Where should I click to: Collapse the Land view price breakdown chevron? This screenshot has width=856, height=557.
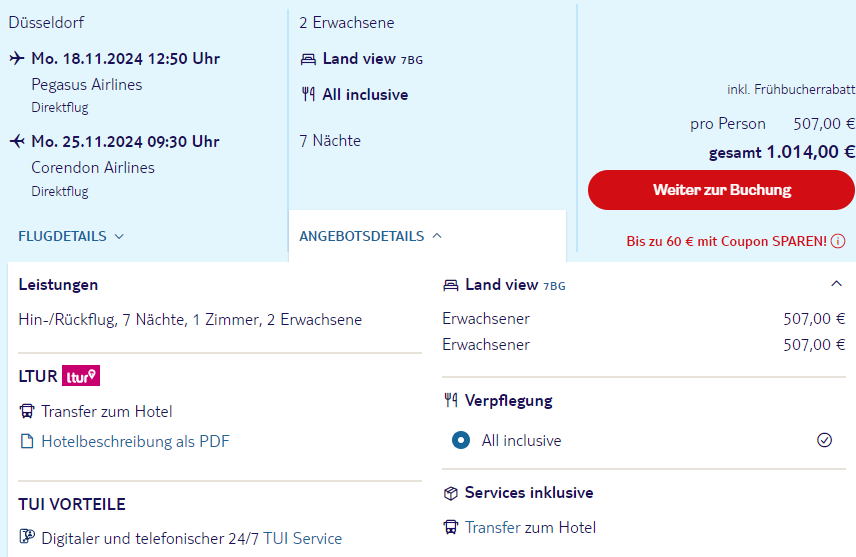tap(837, 284)
